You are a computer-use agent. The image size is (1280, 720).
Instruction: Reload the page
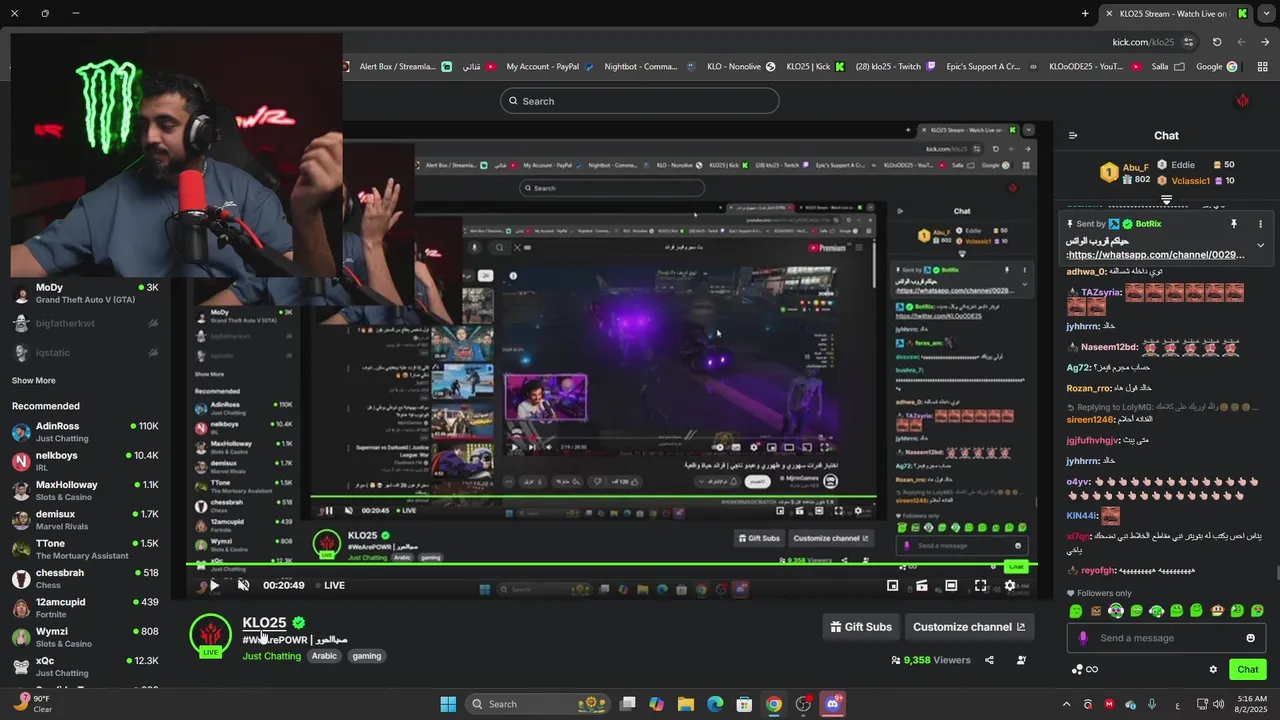[1217, 42]
